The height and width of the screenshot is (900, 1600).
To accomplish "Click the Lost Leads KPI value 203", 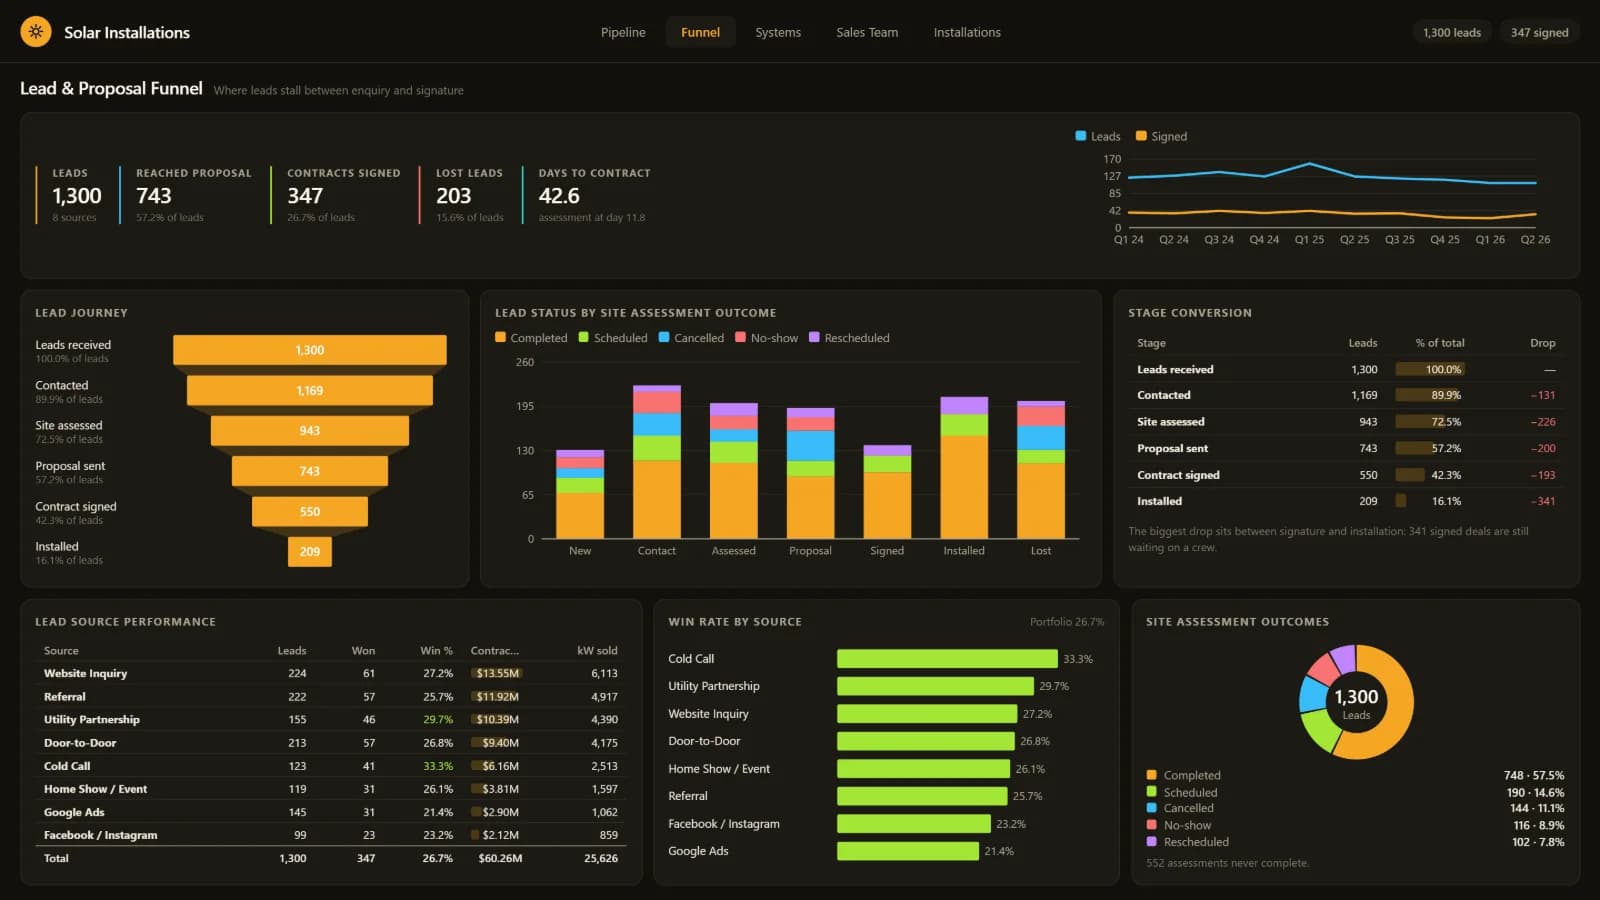I will point(453,196).
